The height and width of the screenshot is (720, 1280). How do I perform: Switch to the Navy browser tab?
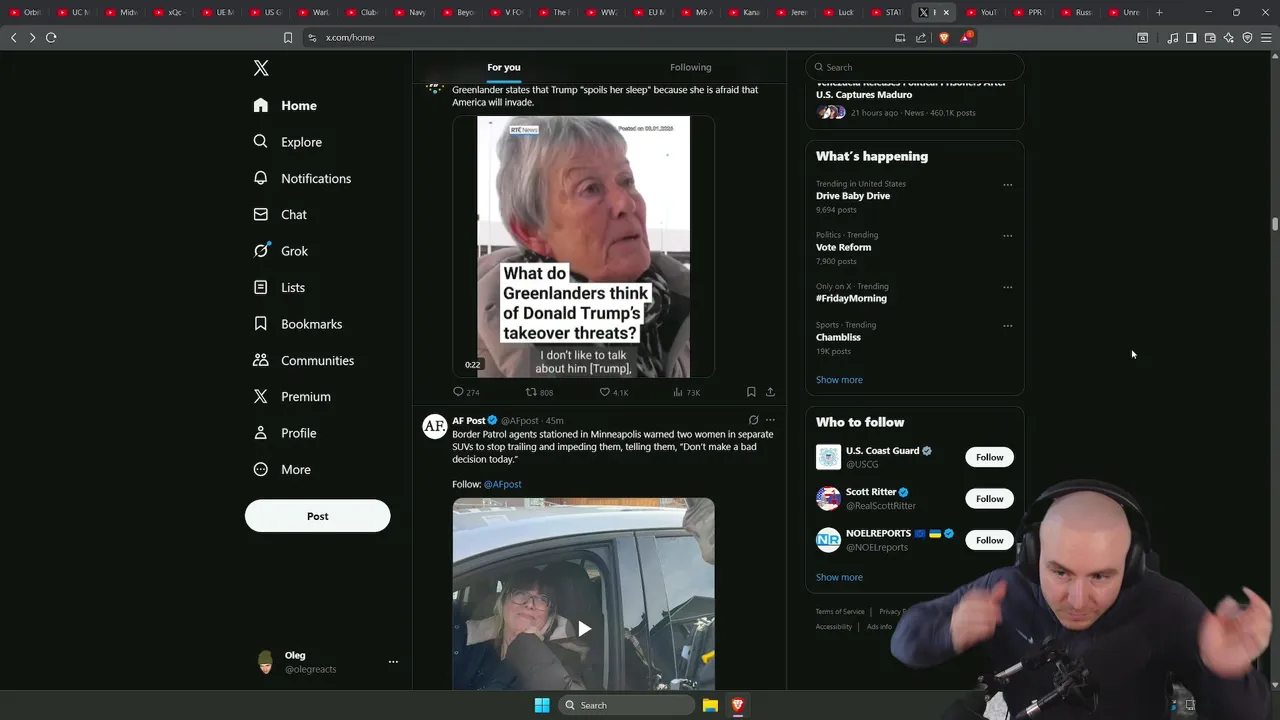410,12
